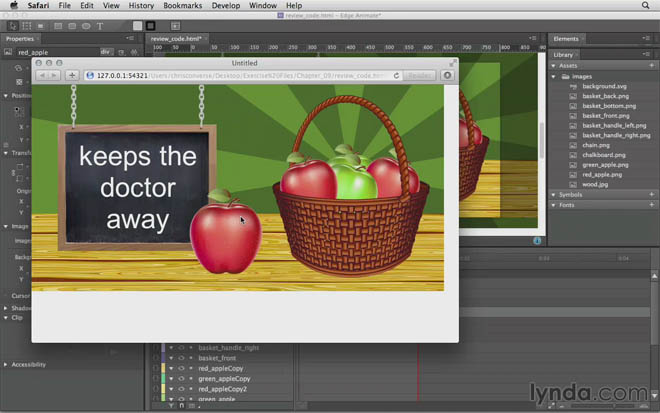Reload the page in Safari
660x413 pixels.
396,76
